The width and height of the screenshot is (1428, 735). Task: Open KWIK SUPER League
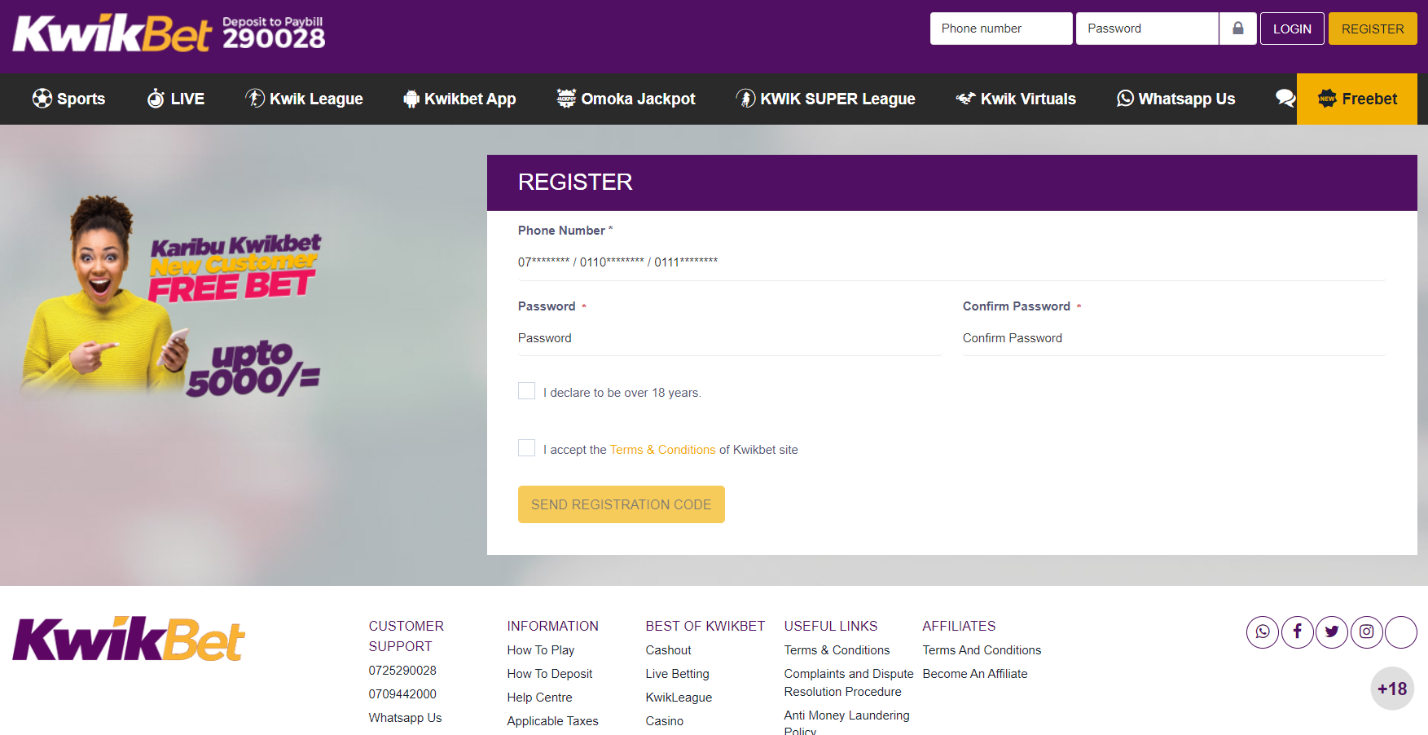(826, 99)
